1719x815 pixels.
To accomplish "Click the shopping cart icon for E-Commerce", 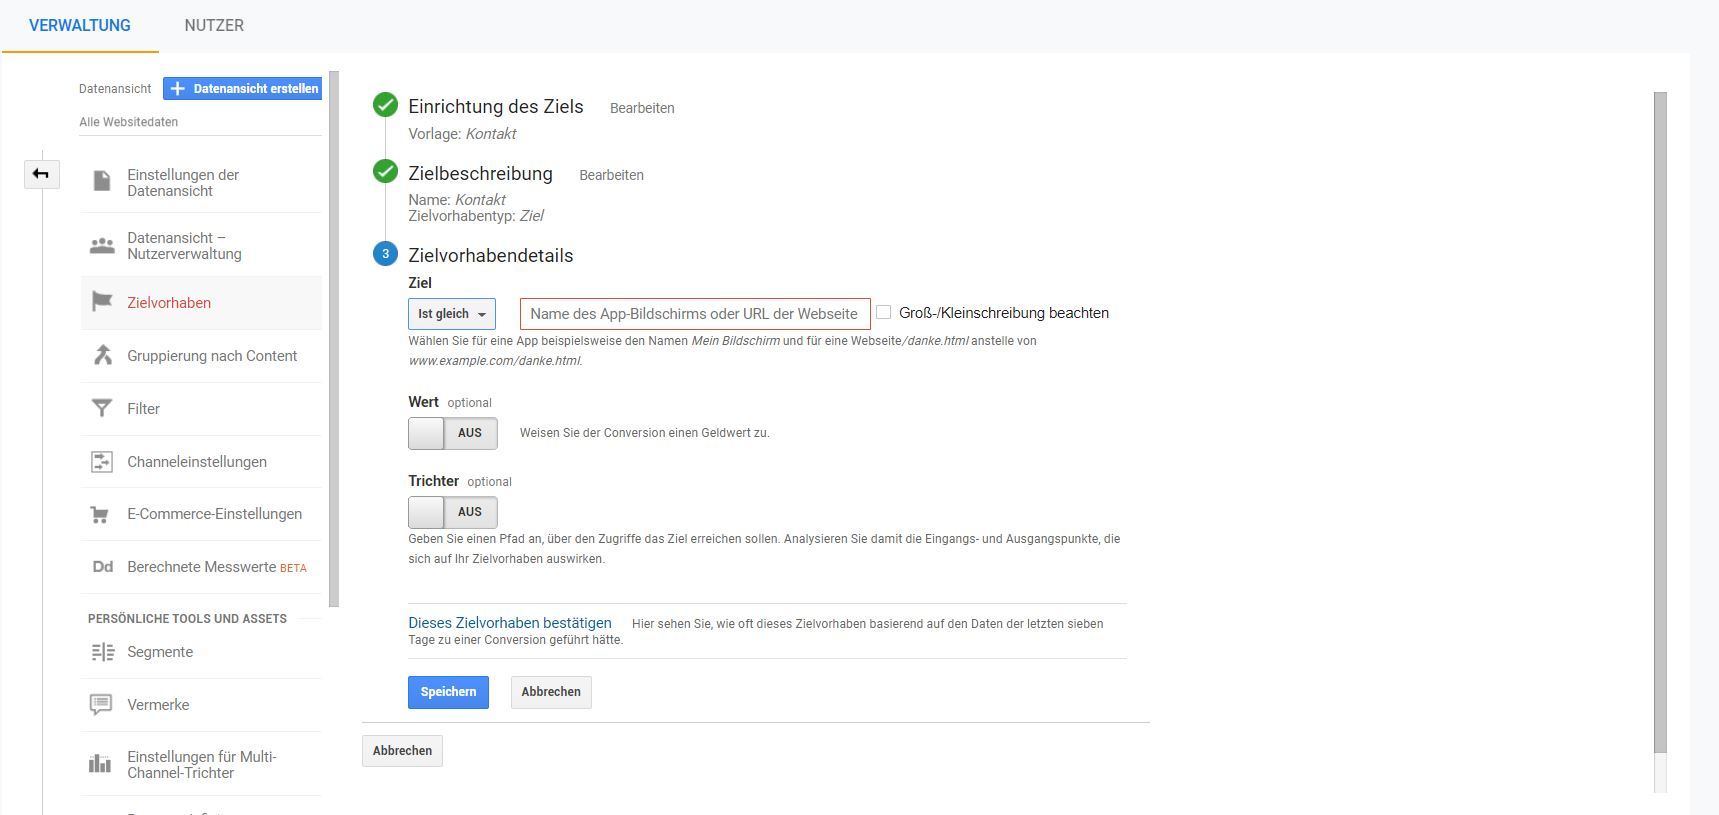I will tap(100, 514).
